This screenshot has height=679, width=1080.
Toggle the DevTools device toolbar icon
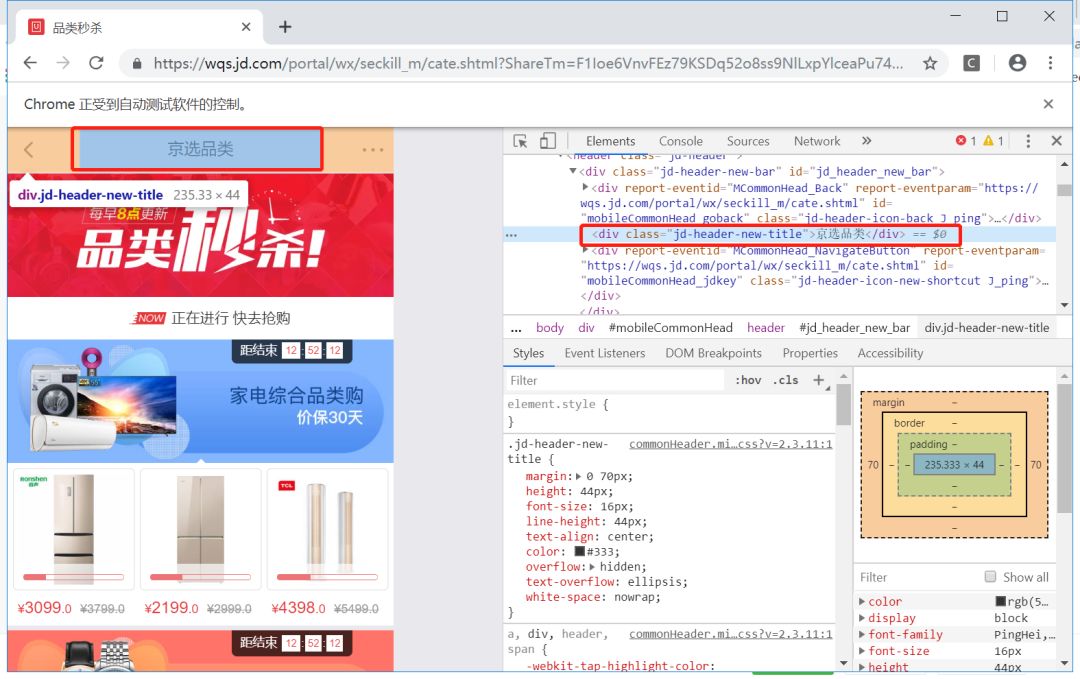[548, 141]
